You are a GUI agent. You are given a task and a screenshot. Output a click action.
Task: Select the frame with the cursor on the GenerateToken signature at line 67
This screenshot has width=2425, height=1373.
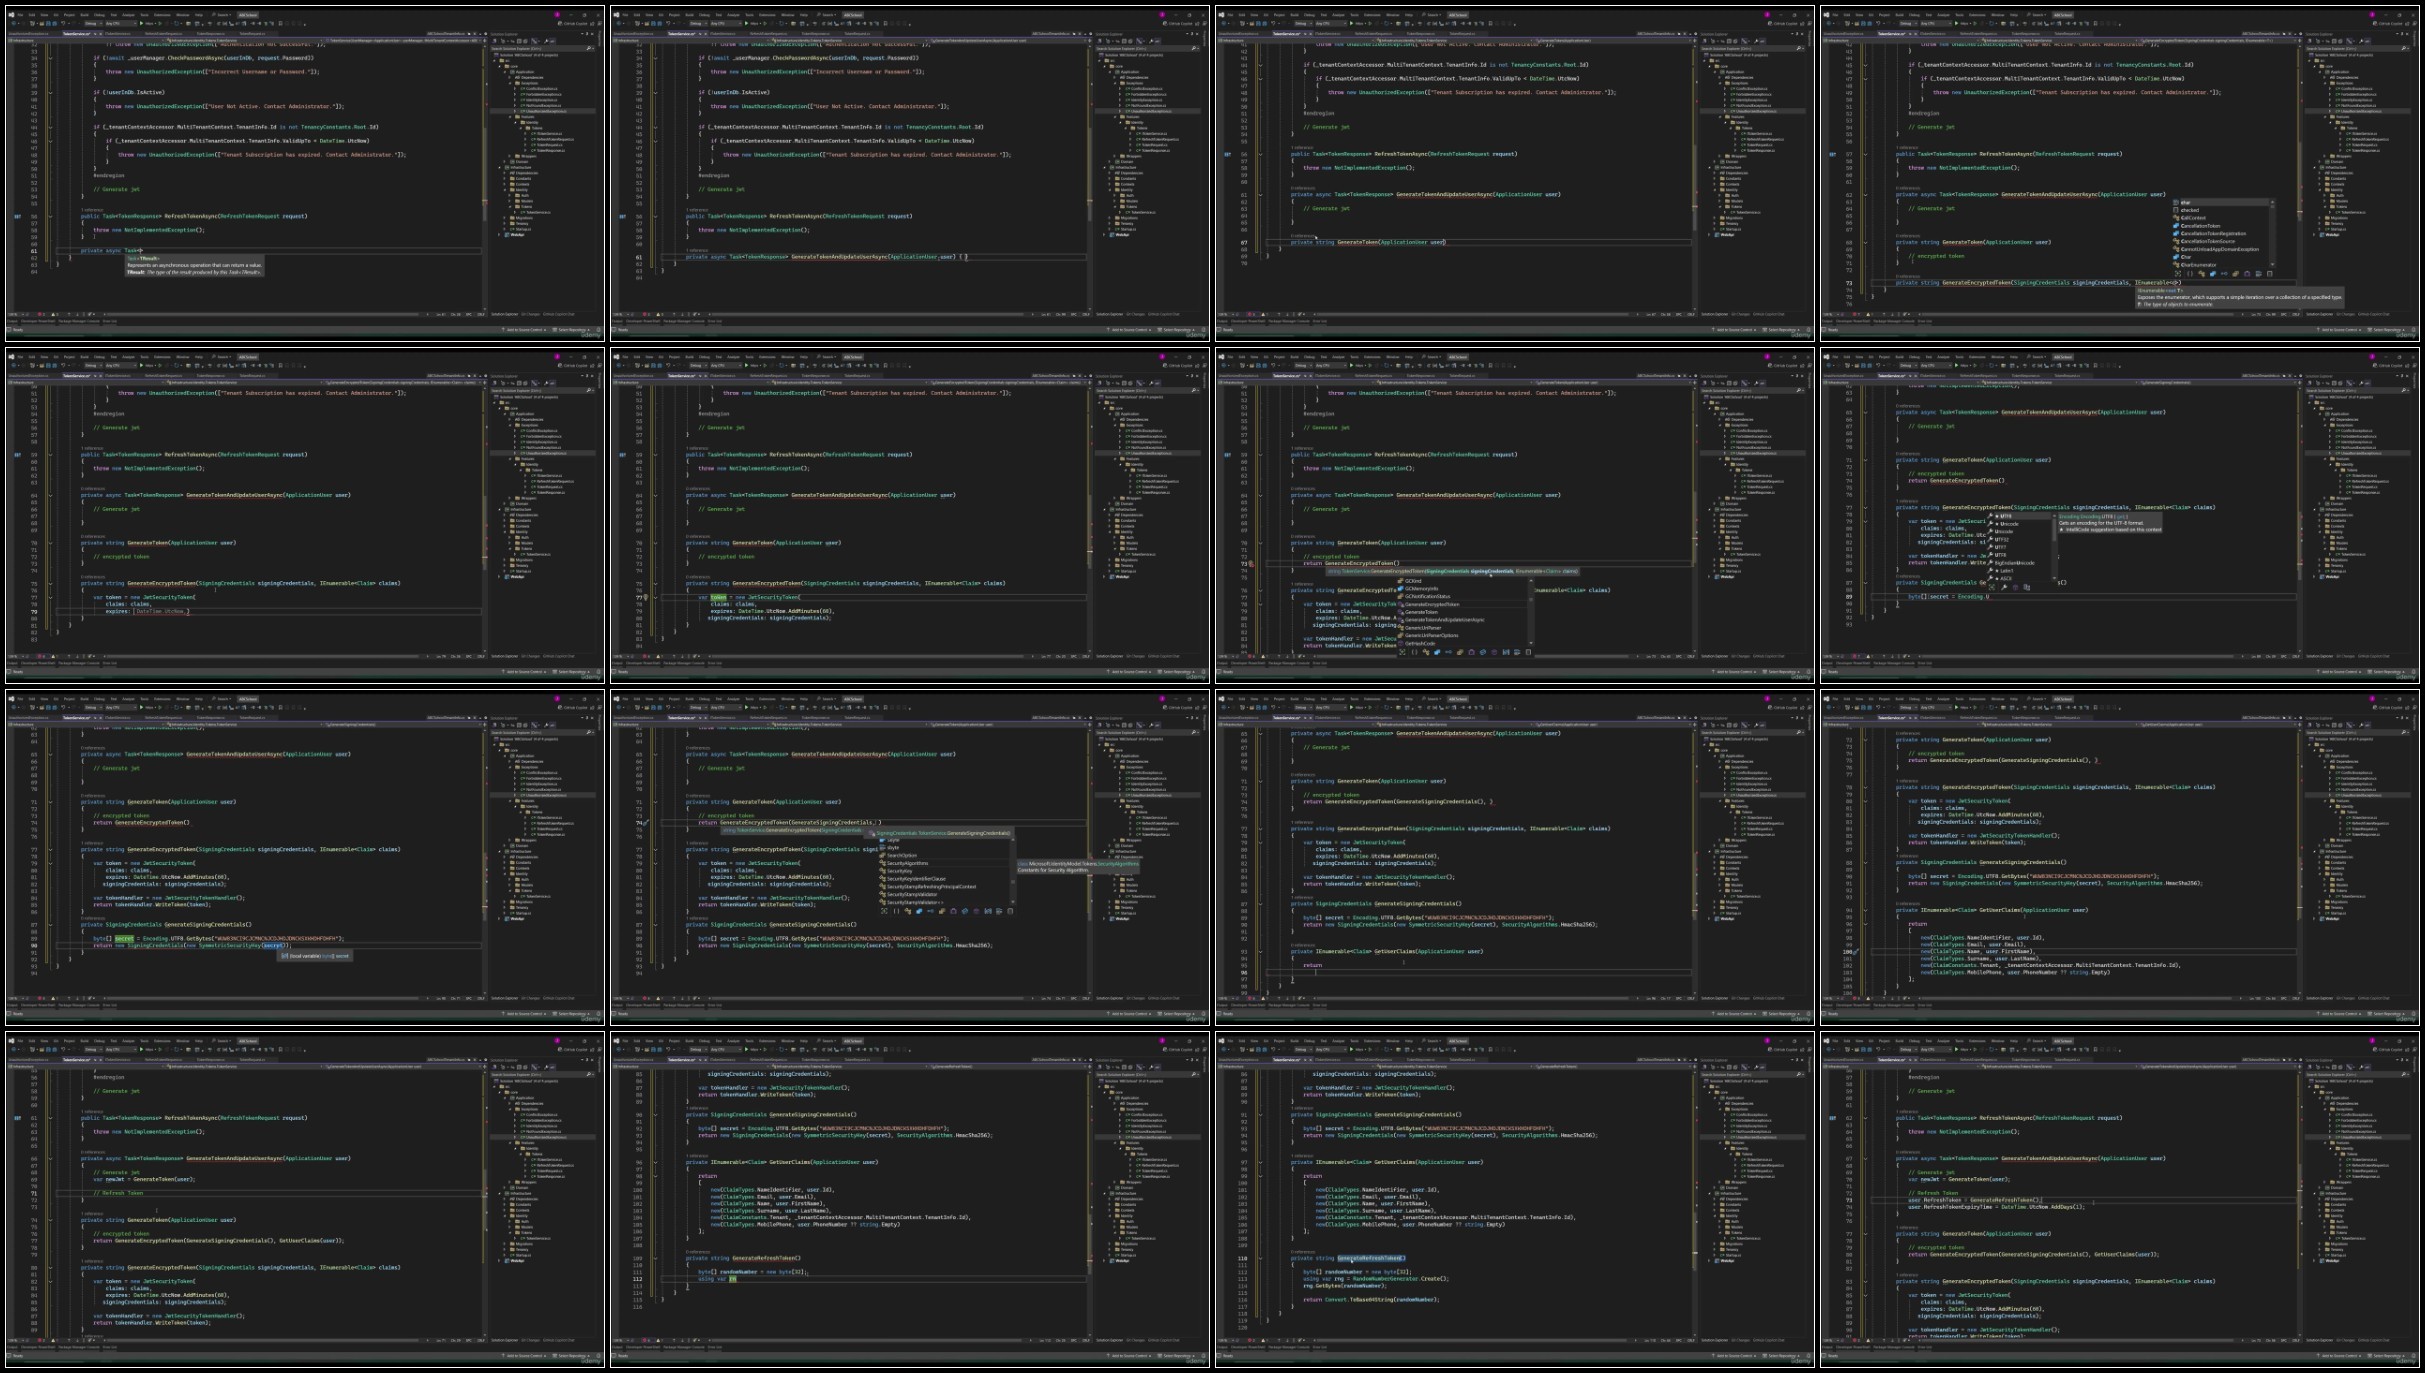[x=1515, y=174]
